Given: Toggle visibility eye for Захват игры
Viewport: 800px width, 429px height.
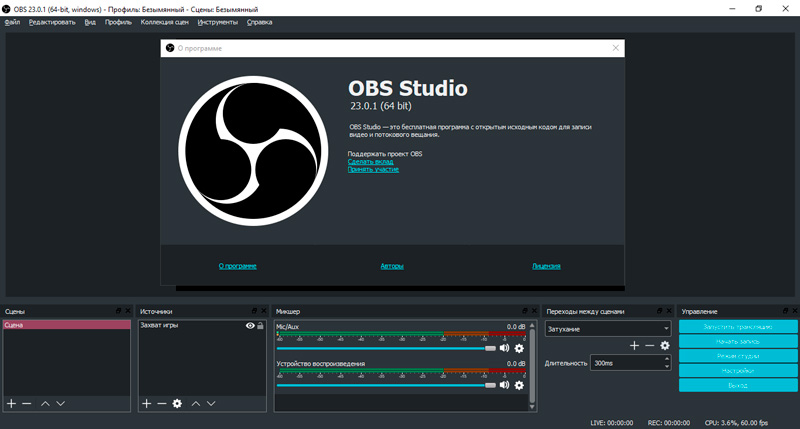Looking at the screenshot, I should click(250, 325).
